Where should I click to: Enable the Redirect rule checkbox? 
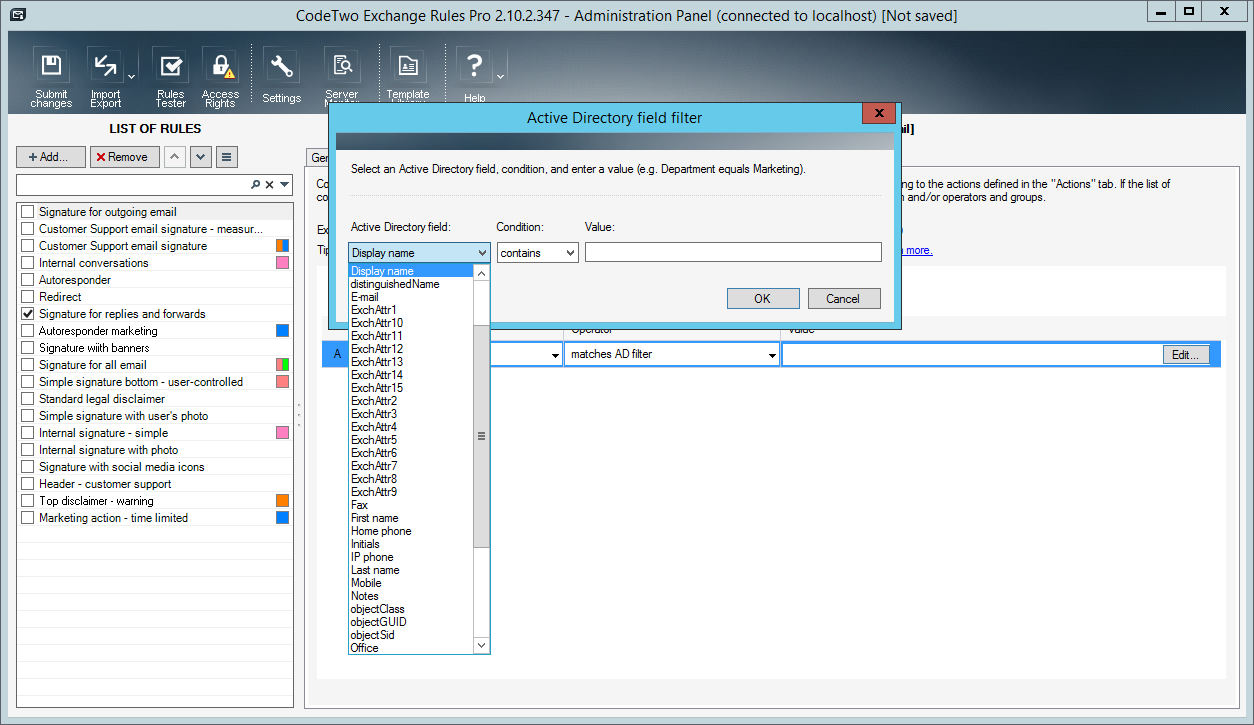tap(28, 297)
